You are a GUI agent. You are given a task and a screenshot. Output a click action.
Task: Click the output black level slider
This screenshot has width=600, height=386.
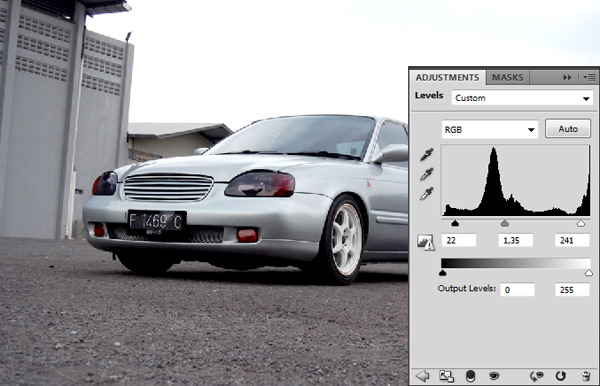click(x=443, y=273)
